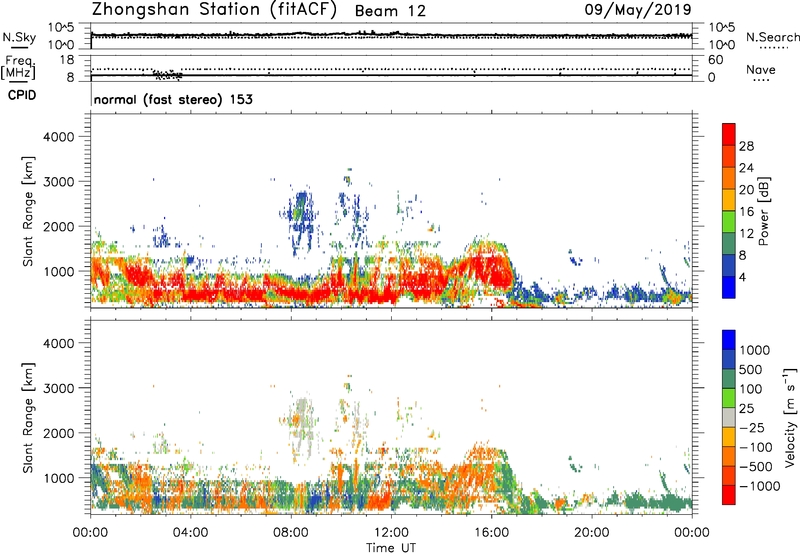This screenshot has height=554, width=800.
Task: Click the 28 tick label on Power colorbar
Action: (x=746, y=146)
